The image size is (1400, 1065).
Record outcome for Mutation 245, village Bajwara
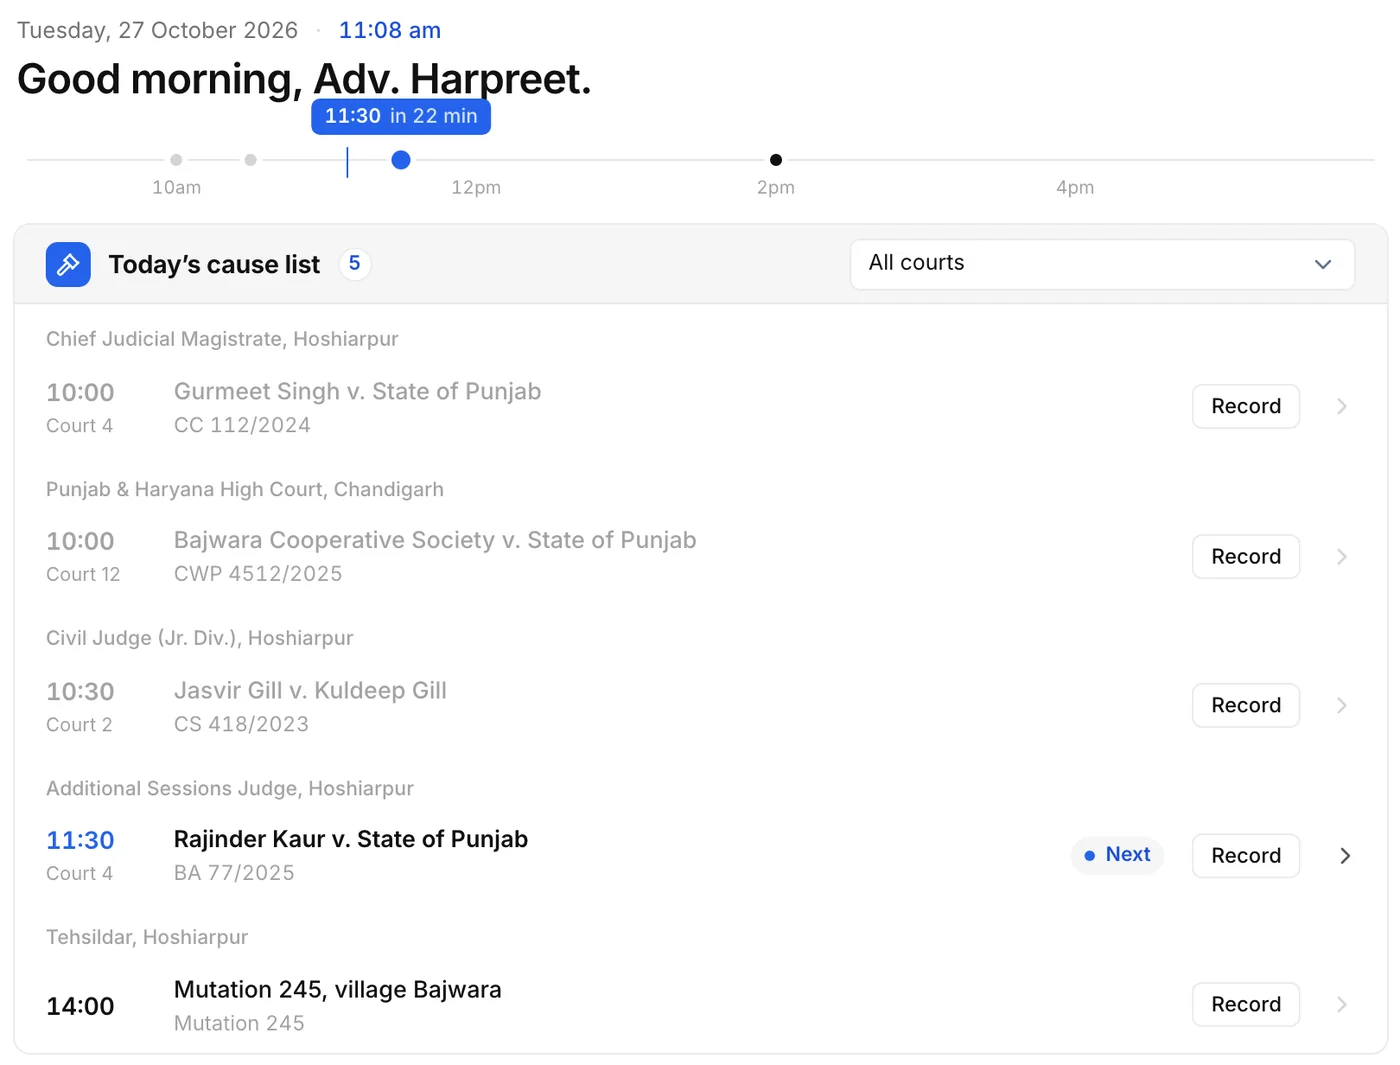pyautogui.click(x=1246, y=1004)
